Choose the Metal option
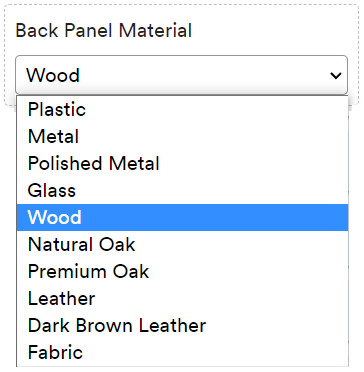The height and width of the screenshot is (372, 364). (x=182, y=136)
